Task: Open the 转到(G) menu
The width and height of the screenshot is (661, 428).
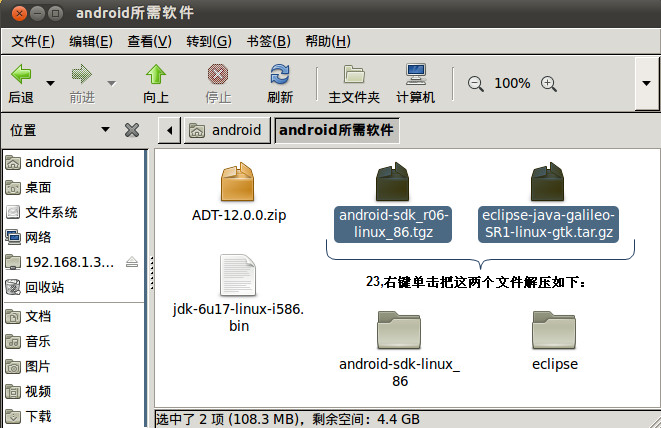Action: point(209,41)
